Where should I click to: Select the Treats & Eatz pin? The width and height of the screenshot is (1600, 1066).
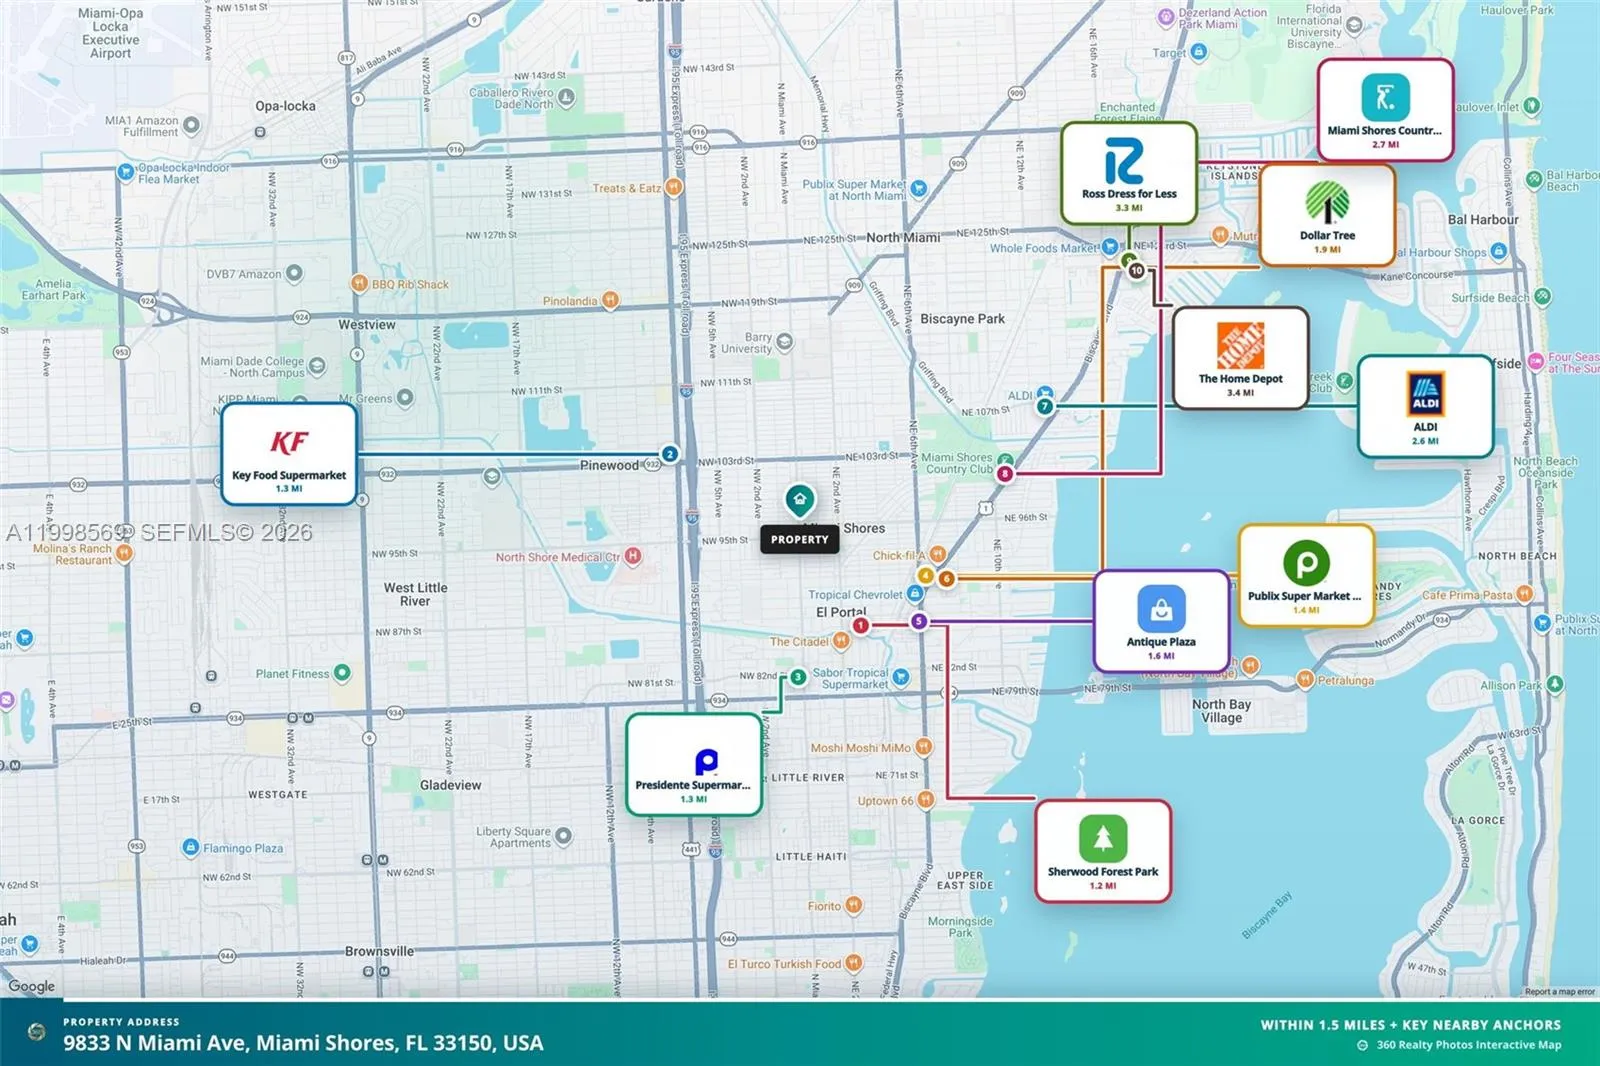coord(674,187)
